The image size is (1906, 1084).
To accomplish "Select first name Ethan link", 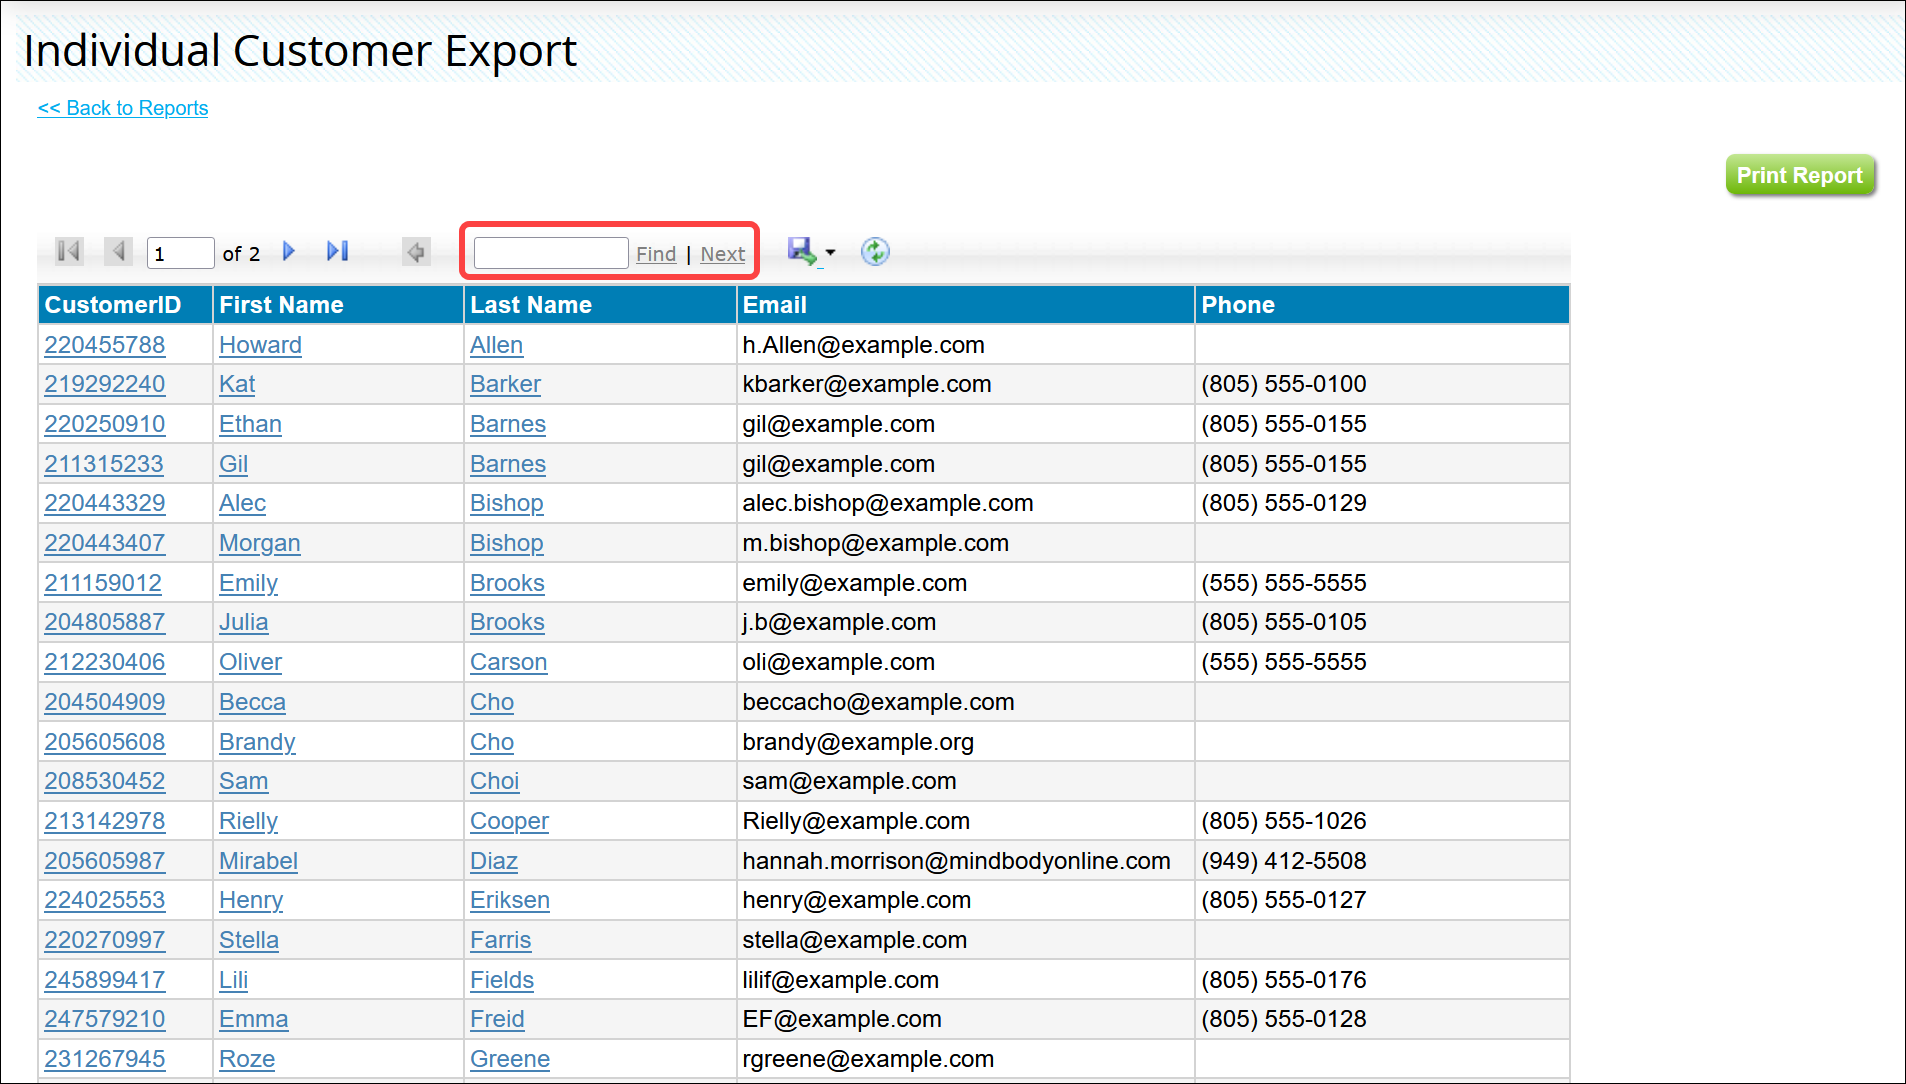I will [x=250, y=424].
